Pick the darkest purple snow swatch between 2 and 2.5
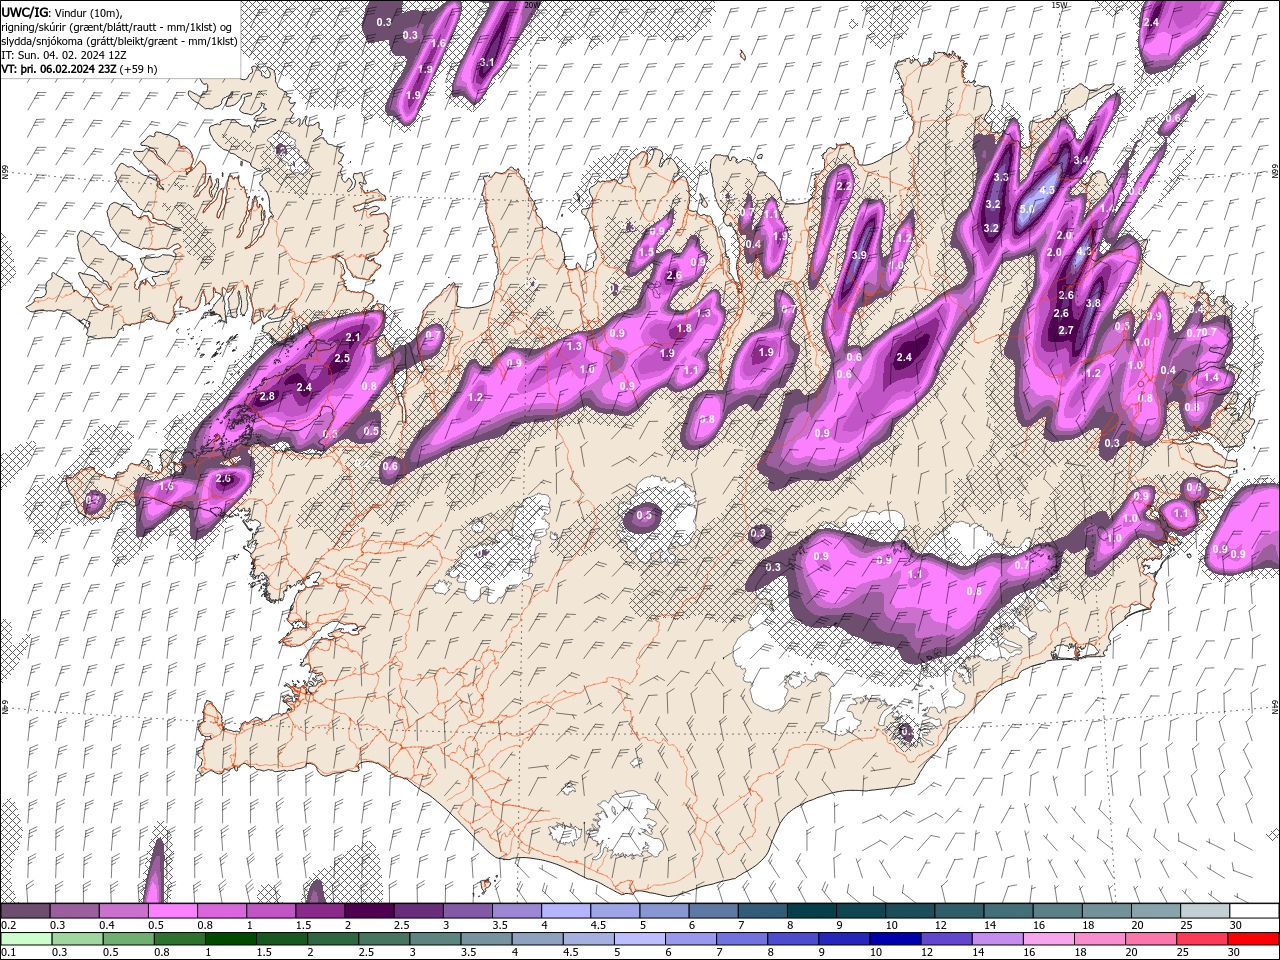The height and width of the screenshot is (960, 1280). pos(369,911)
